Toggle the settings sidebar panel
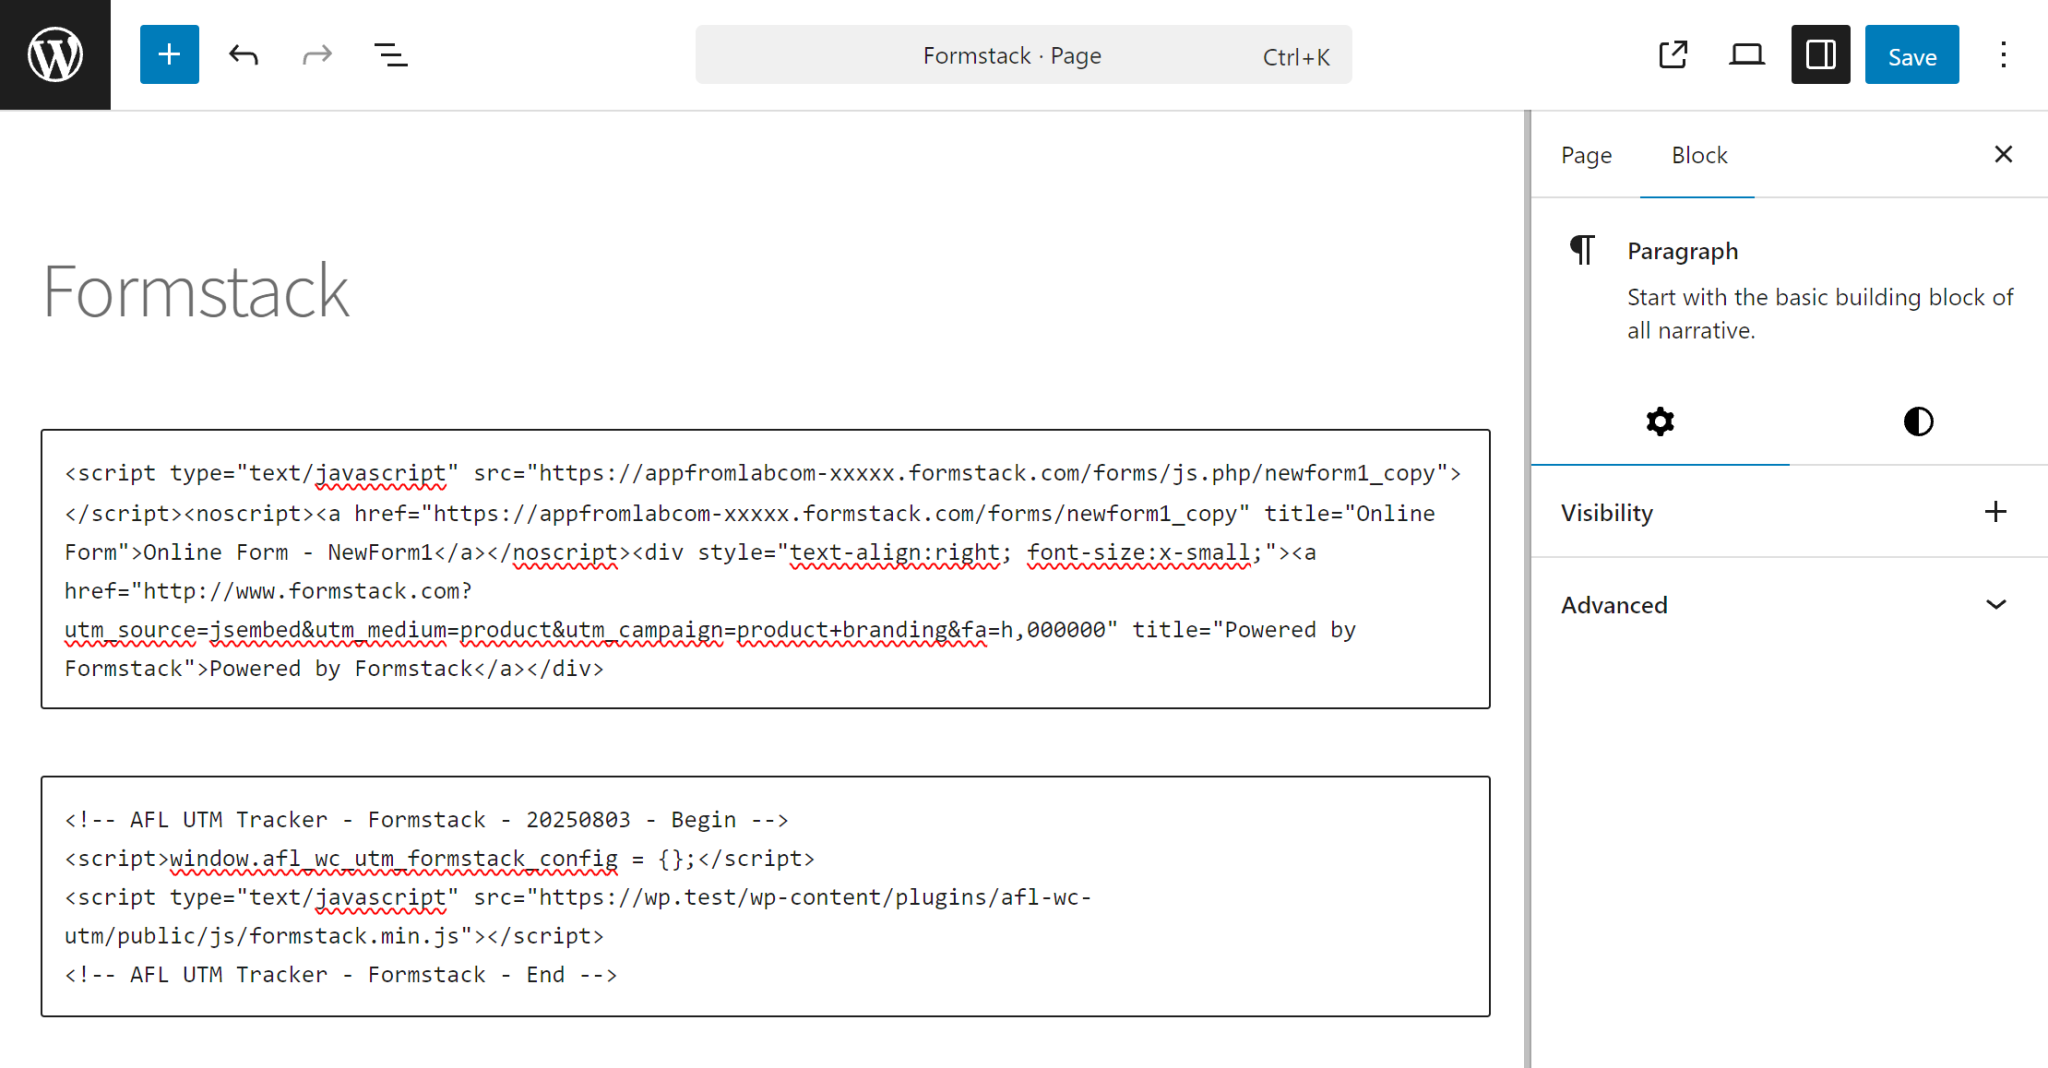The image size is (2048, 1068). [x=1821, y=55]
